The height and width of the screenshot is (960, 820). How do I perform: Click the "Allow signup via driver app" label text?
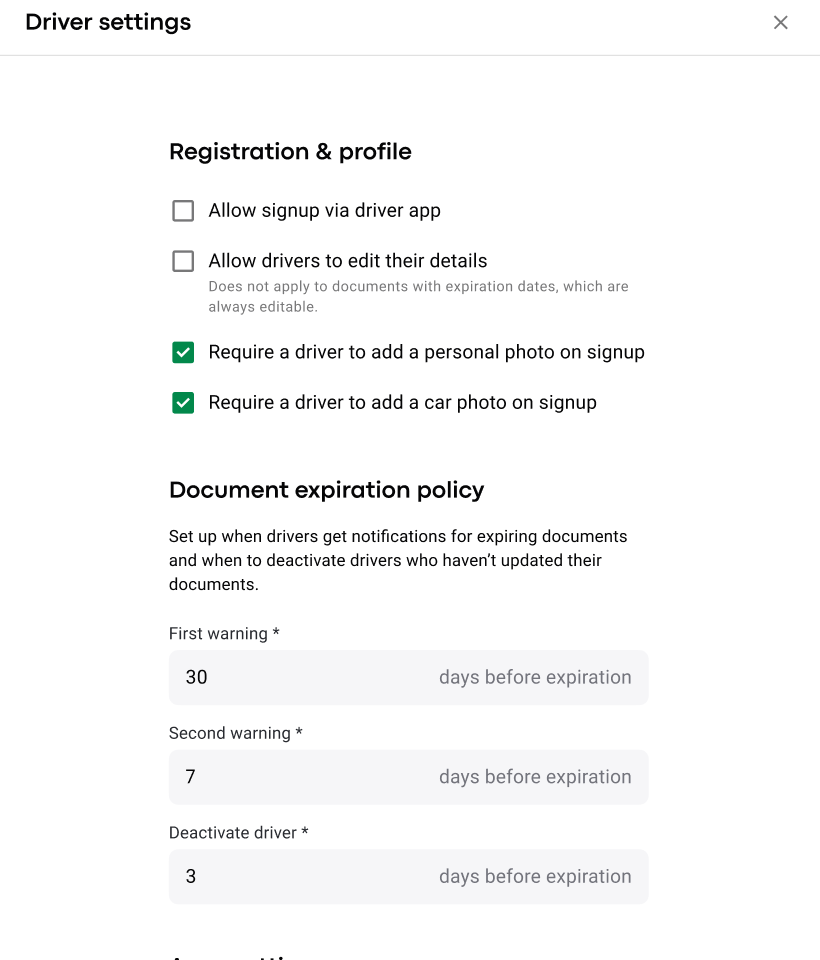(x=324, y=211)
